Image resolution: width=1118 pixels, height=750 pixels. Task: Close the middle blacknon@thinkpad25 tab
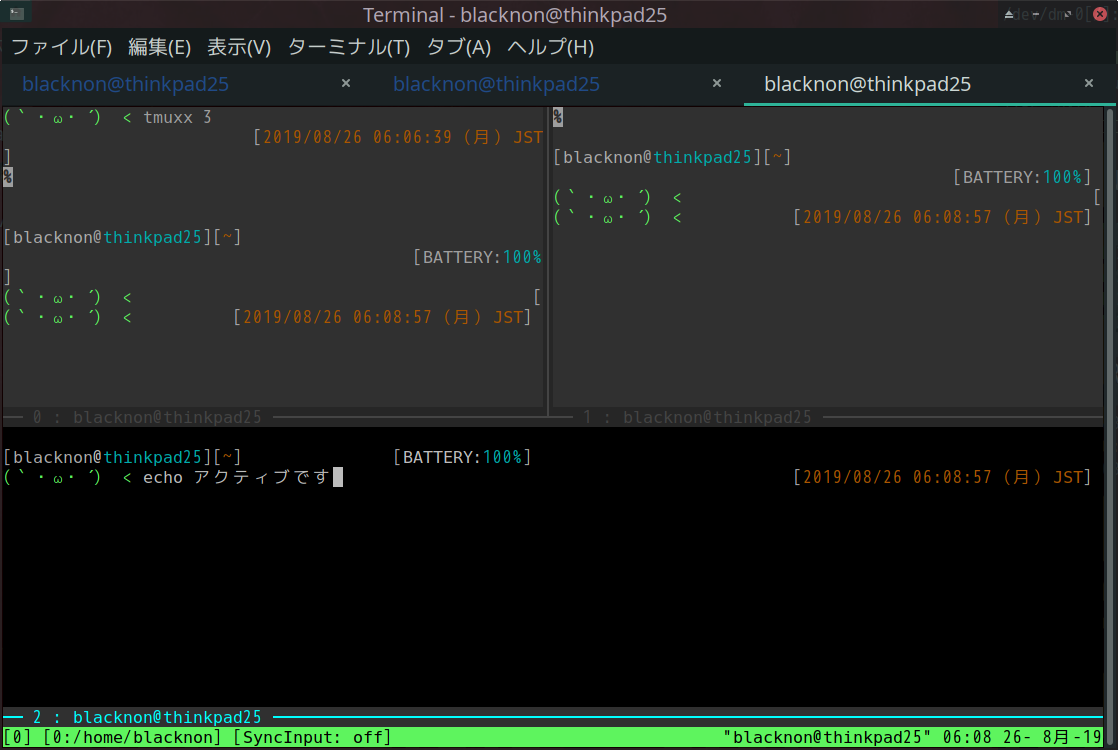coord(717,83)
